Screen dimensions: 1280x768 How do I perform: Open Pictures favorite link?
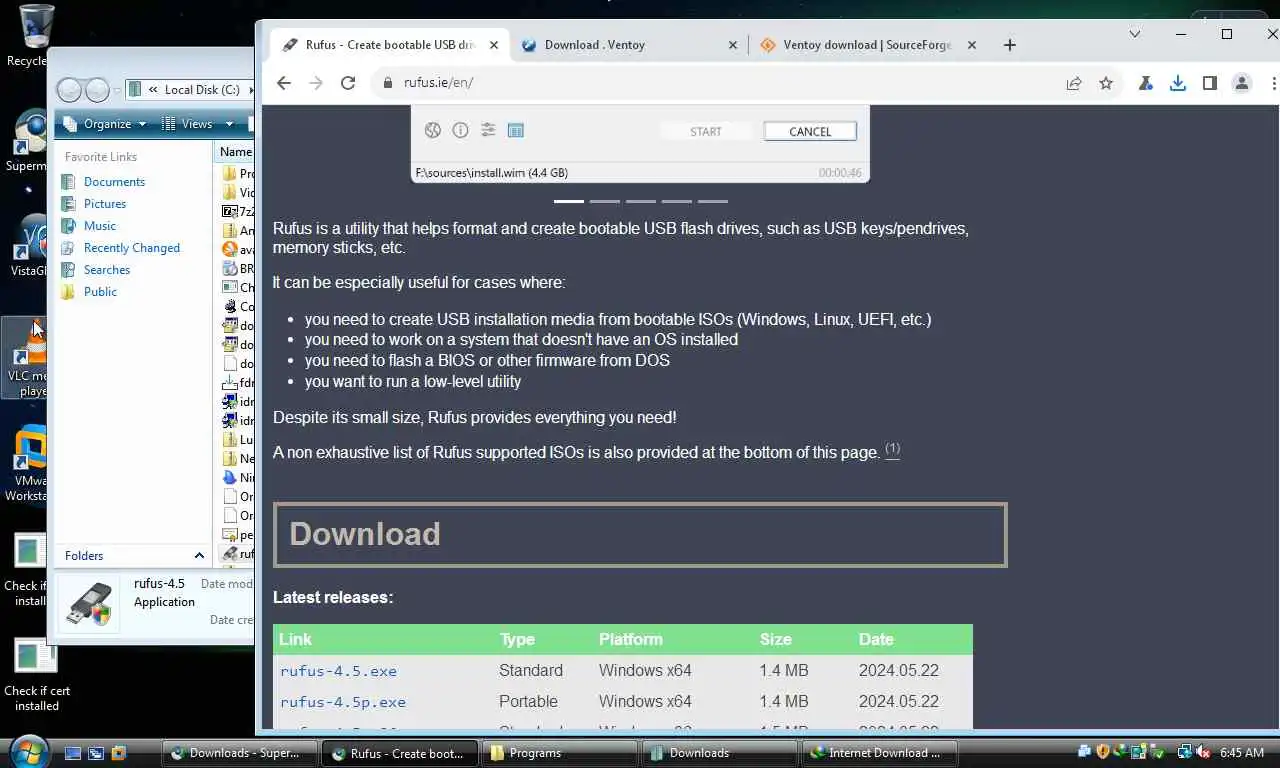point(105,204)
